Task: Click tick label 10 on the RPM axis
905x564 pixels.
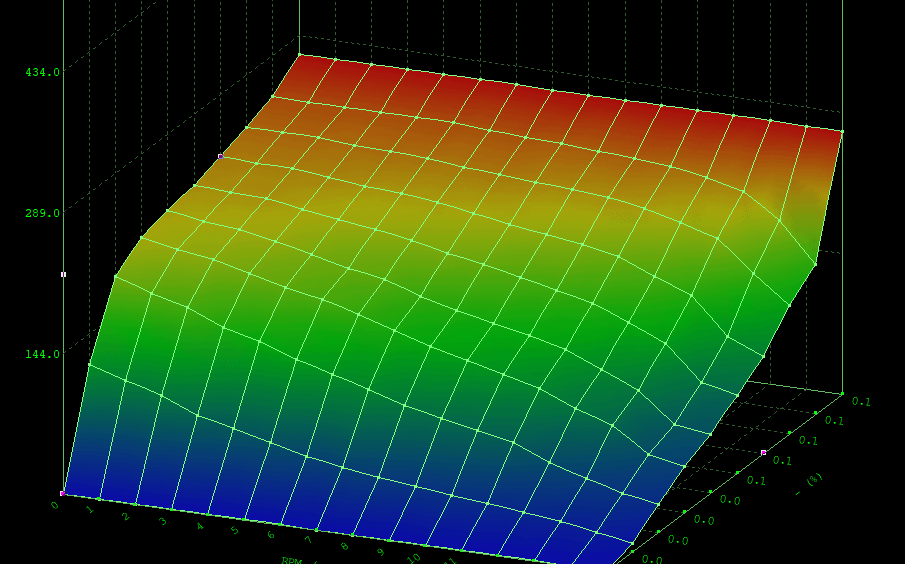Action: [x=413, y=557]
